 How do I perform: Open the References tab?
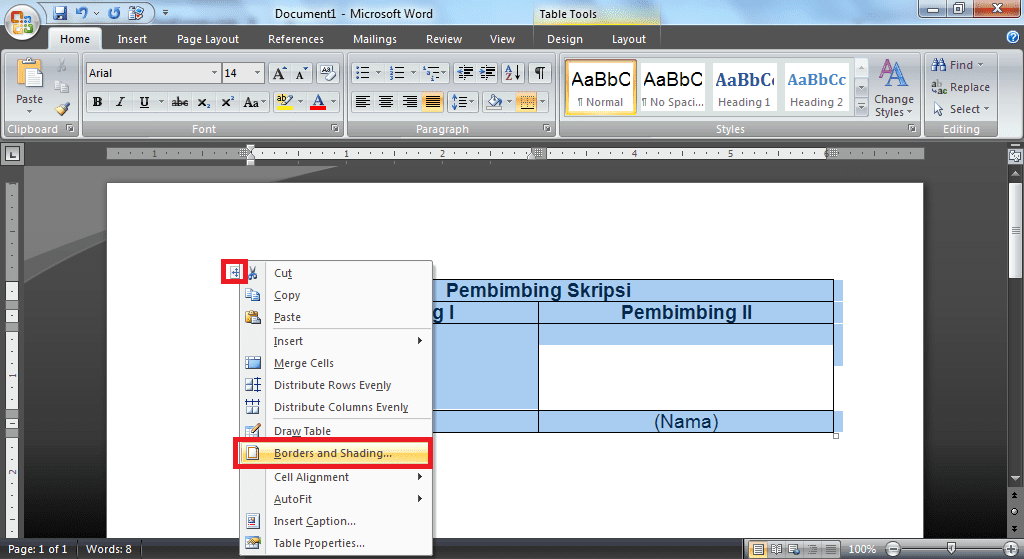coord(296,39)
